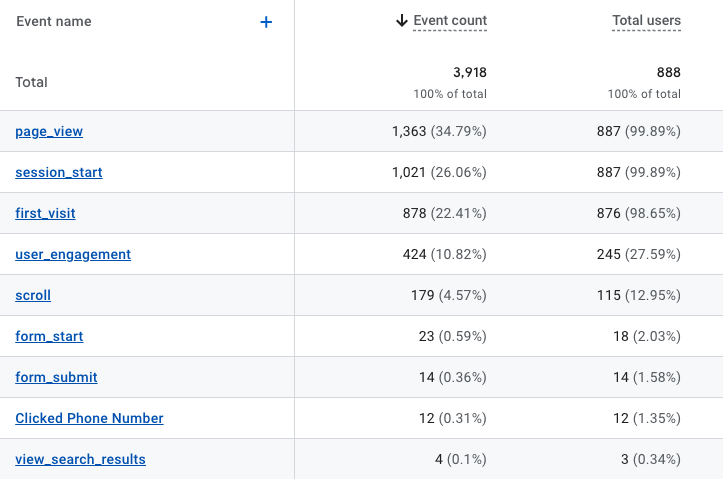Click the 14 (0.36%) event count cell
The height and width of the screenshot is (479, 723).
click(453, 378)
